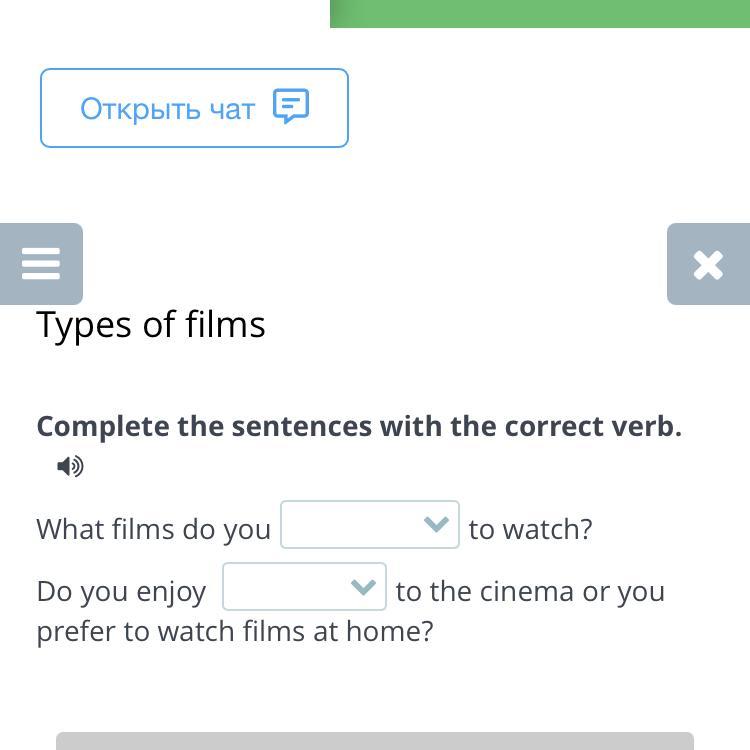Open the verb dropdown after 'What films do you'
This screenshot has height=750, width=750.
pos(369,525)
